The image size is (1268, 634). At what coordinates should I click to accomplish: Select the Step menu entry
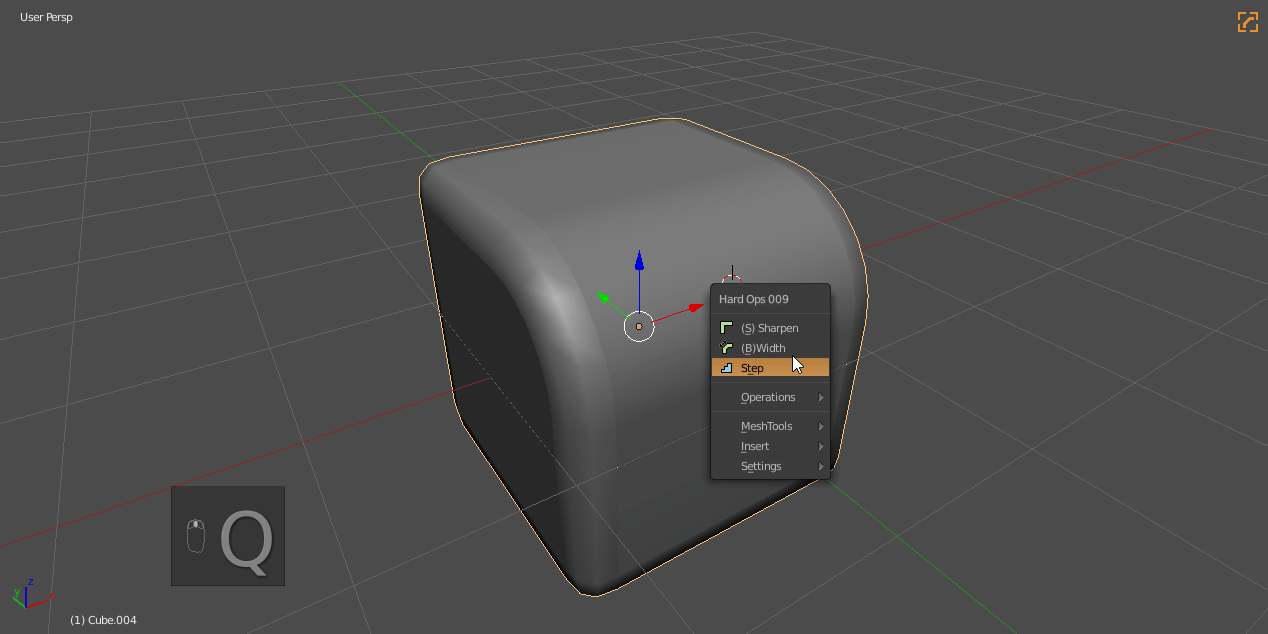tap(752, 368)
